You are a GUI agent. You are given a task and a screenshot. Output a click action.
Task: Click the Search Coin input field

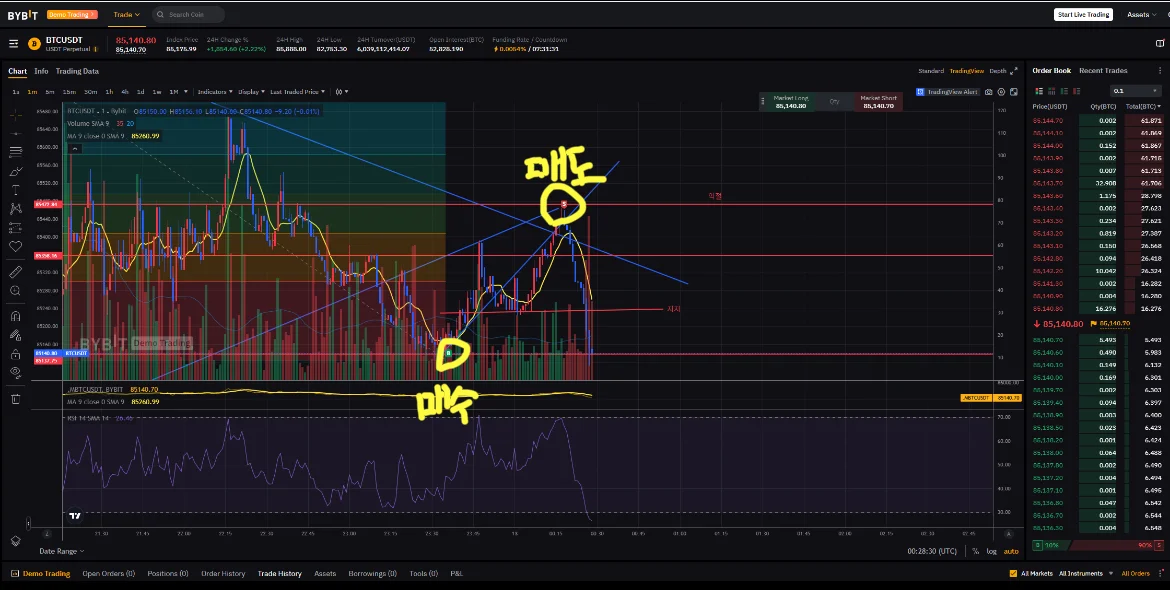pos(188,14)
